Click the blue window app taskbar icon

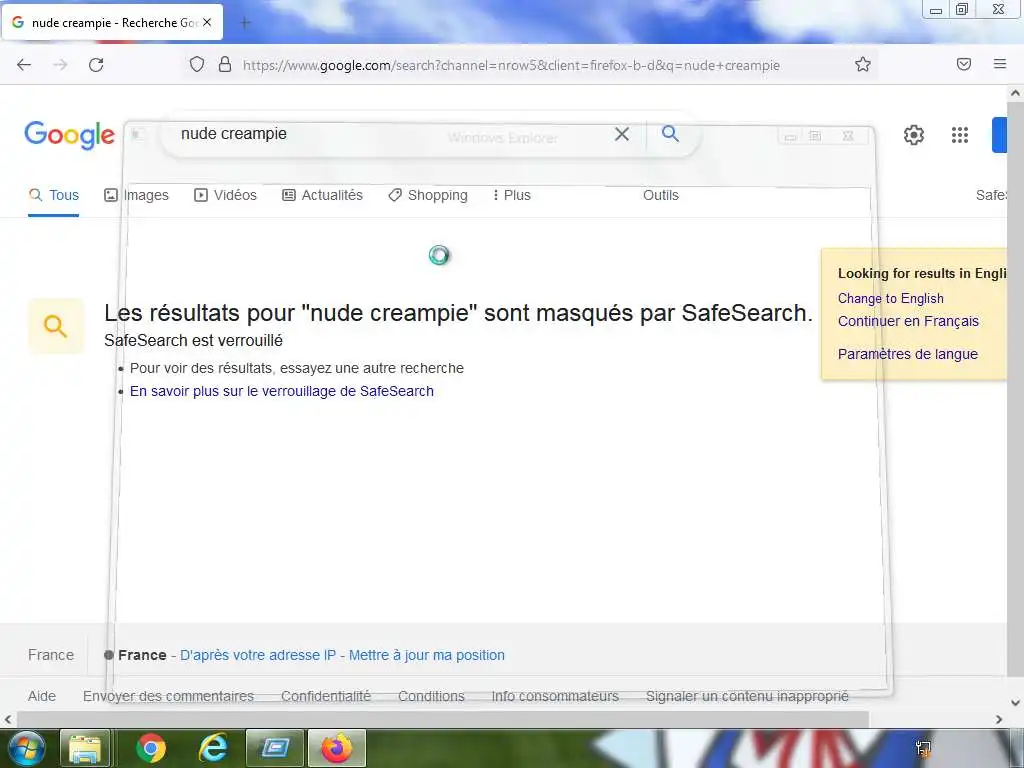(275, 748)
